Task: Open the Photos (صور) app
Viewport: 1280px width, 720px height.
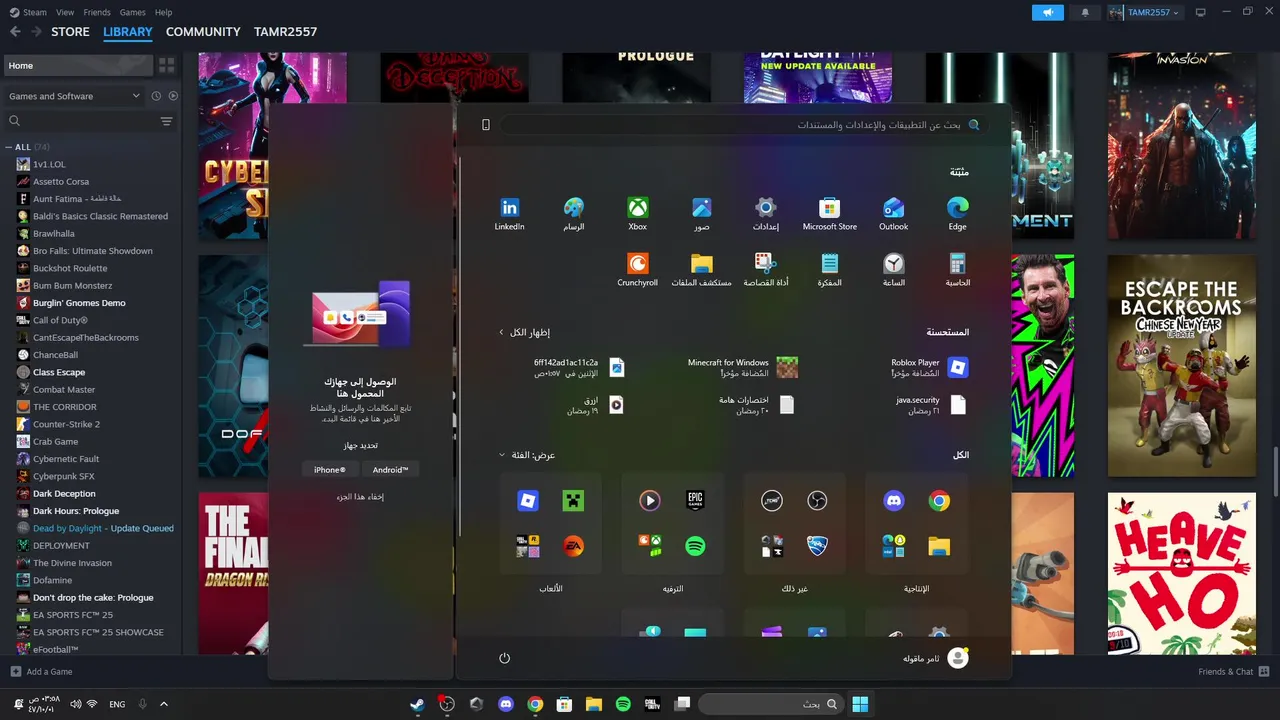Action: pyautogui.click(x=702, y=214)
